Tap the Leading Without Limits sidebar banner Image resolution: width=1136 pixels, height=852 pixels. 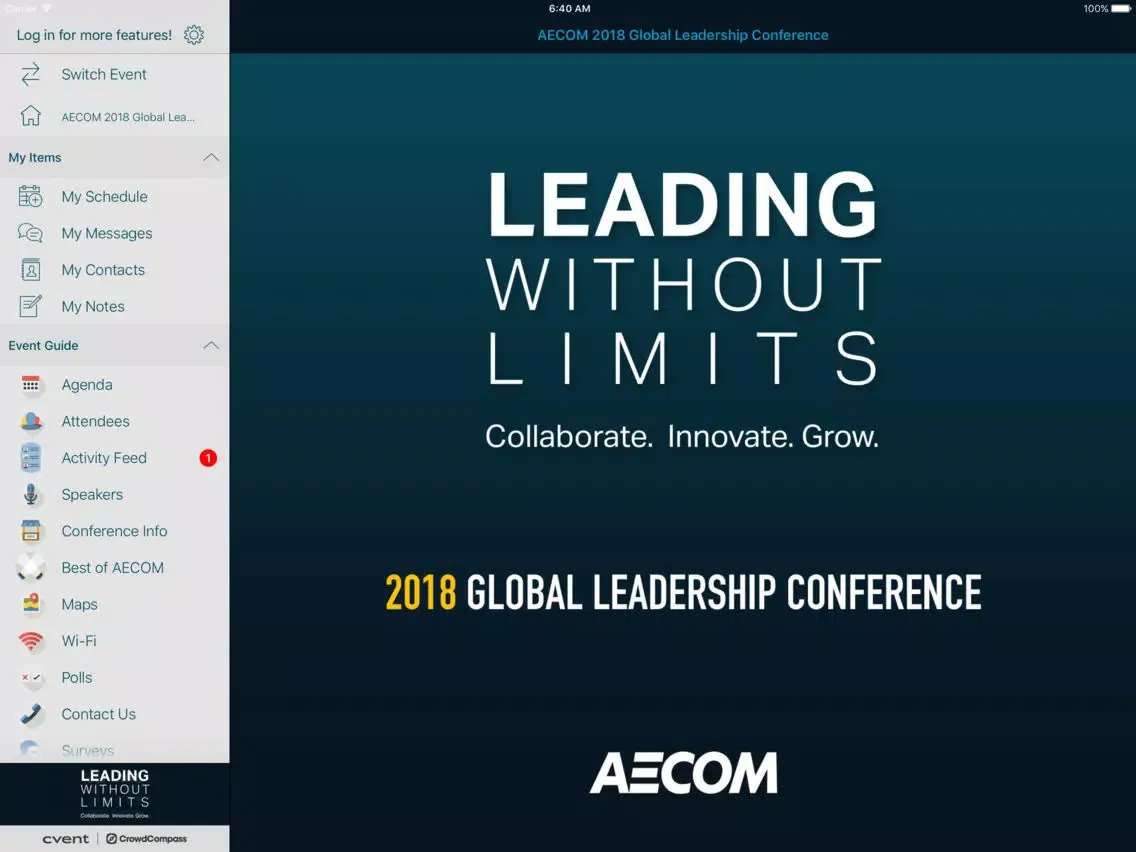(114, 794)
